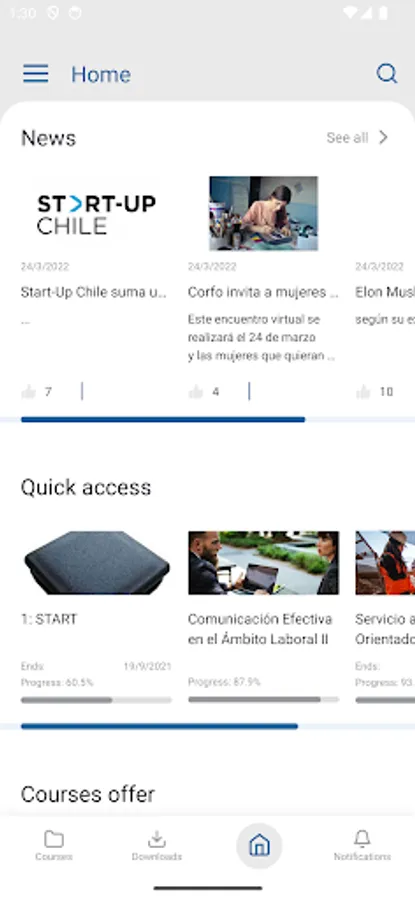
Task: Open the hamburger navigation menu
Action: click(36, 73)
